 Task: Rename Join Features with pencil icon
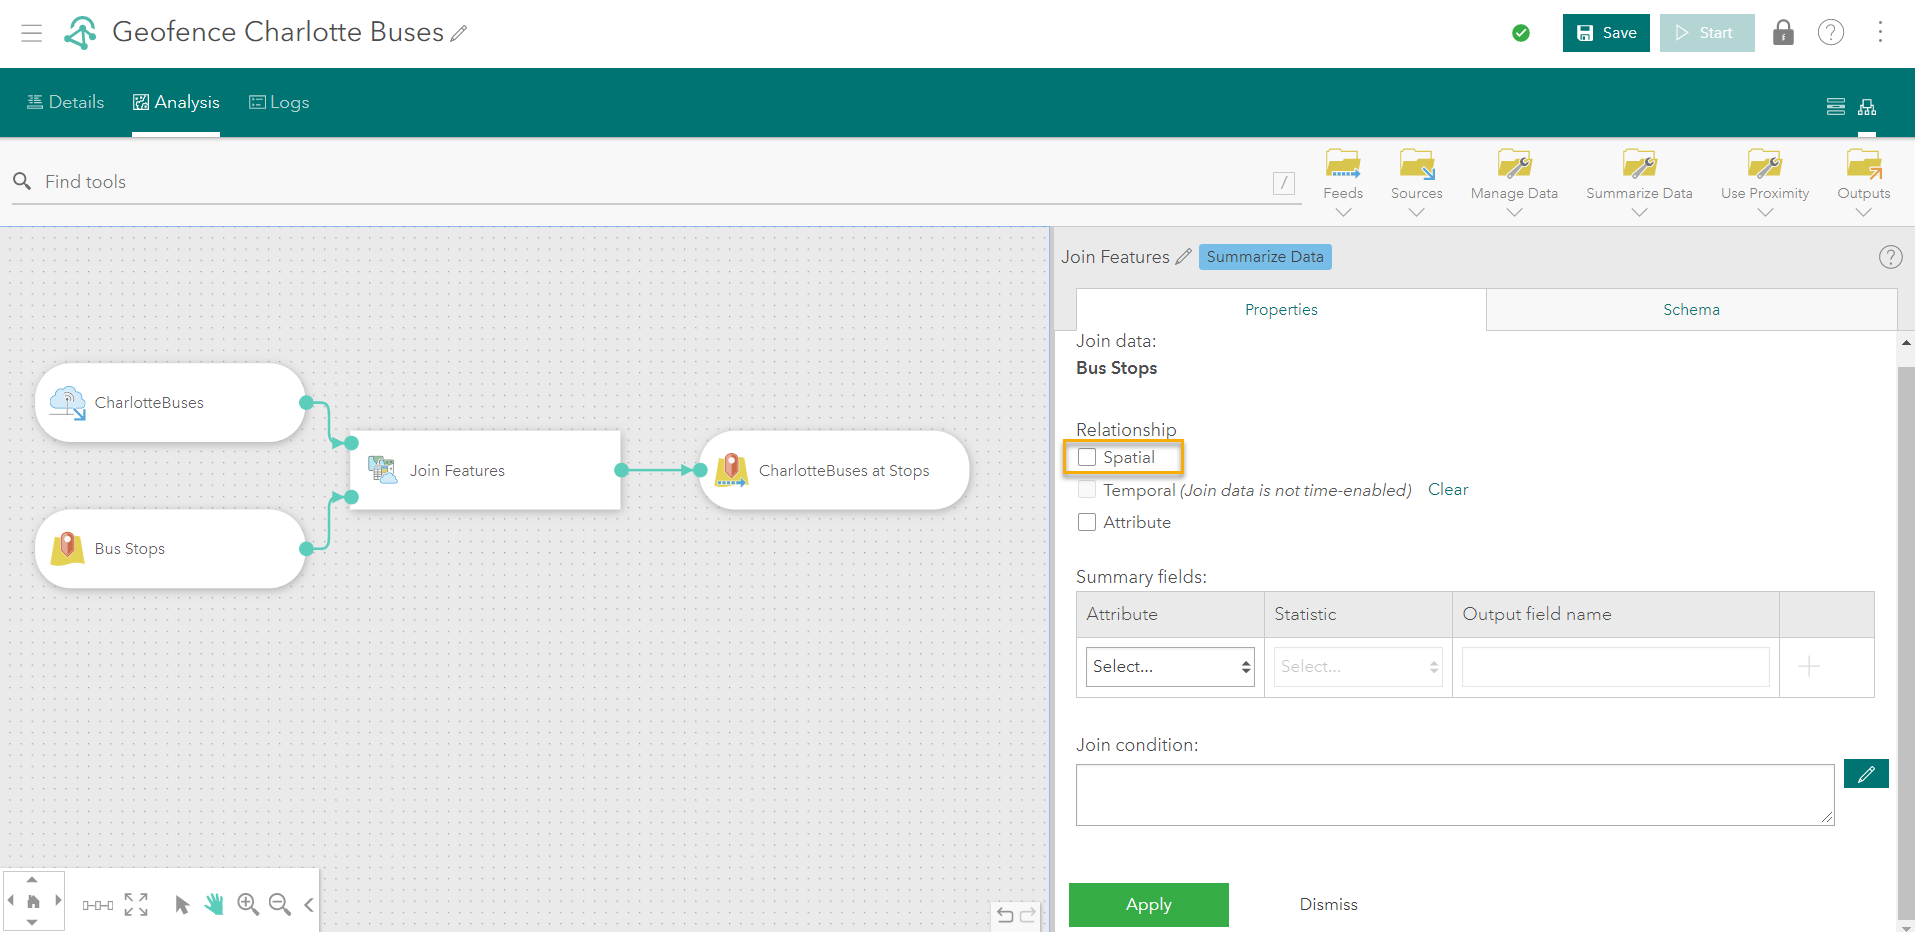tap(1184, 257)
